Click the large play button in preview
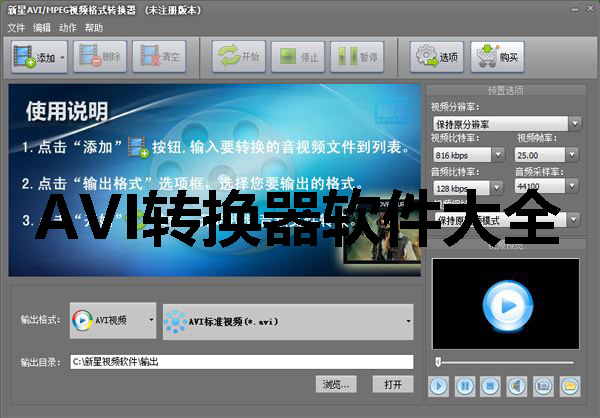Image resolution: width=600 pixels, height=418 pixels. point(508,306)
